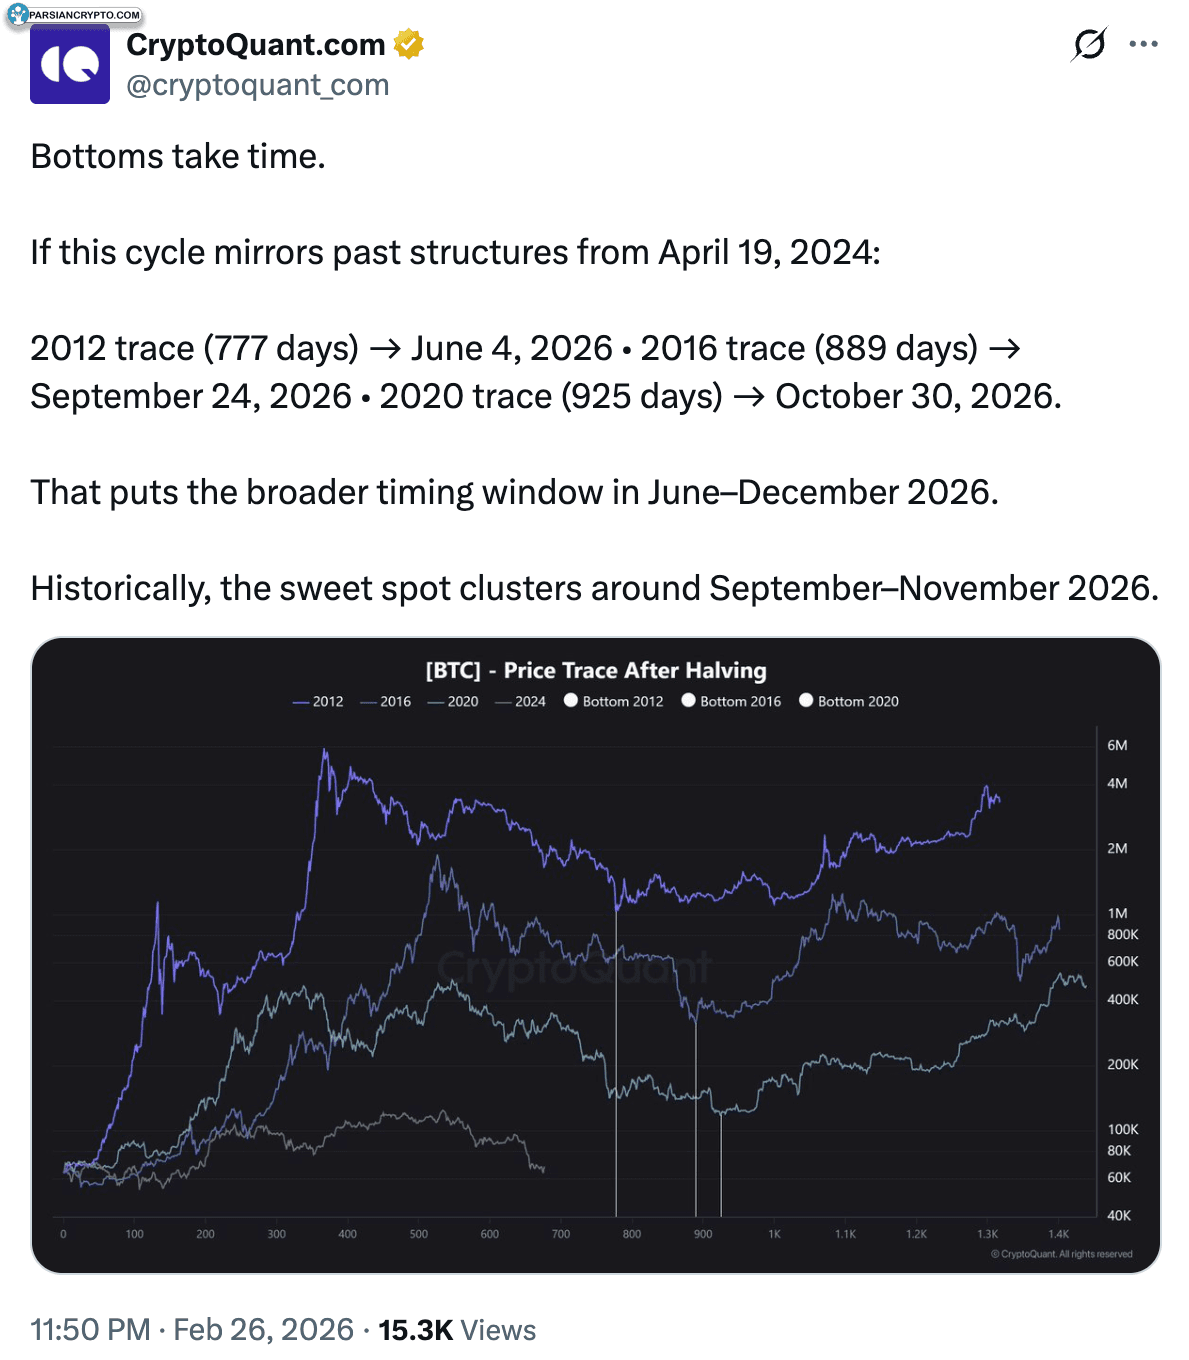
Task: Click the CryptoQuant profile avatar
Action: click(70, 65)
